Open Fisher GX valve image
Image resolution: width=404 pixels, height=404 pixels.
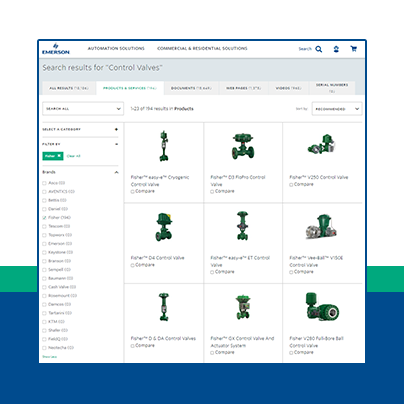(243, 307)
